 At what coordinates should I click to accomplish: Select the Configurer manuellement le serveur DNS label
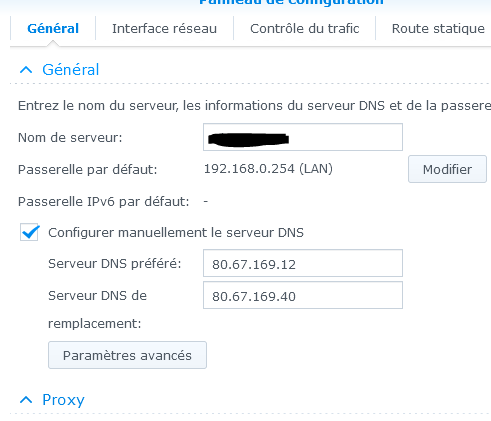(x=176, y=232)
